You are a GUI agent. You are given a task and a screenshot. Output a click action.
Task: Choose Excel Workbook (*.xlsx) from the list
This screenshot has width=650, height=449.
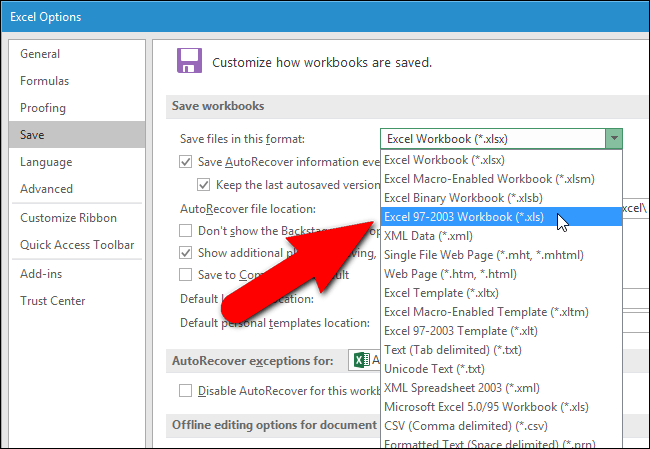501,160
